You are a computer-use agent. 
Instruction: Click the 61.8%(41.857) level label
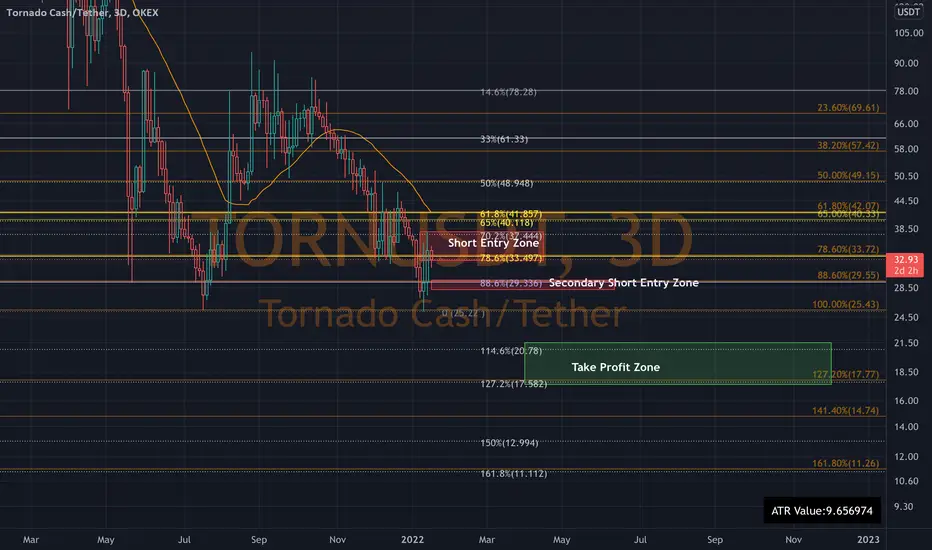pos(511,213)
